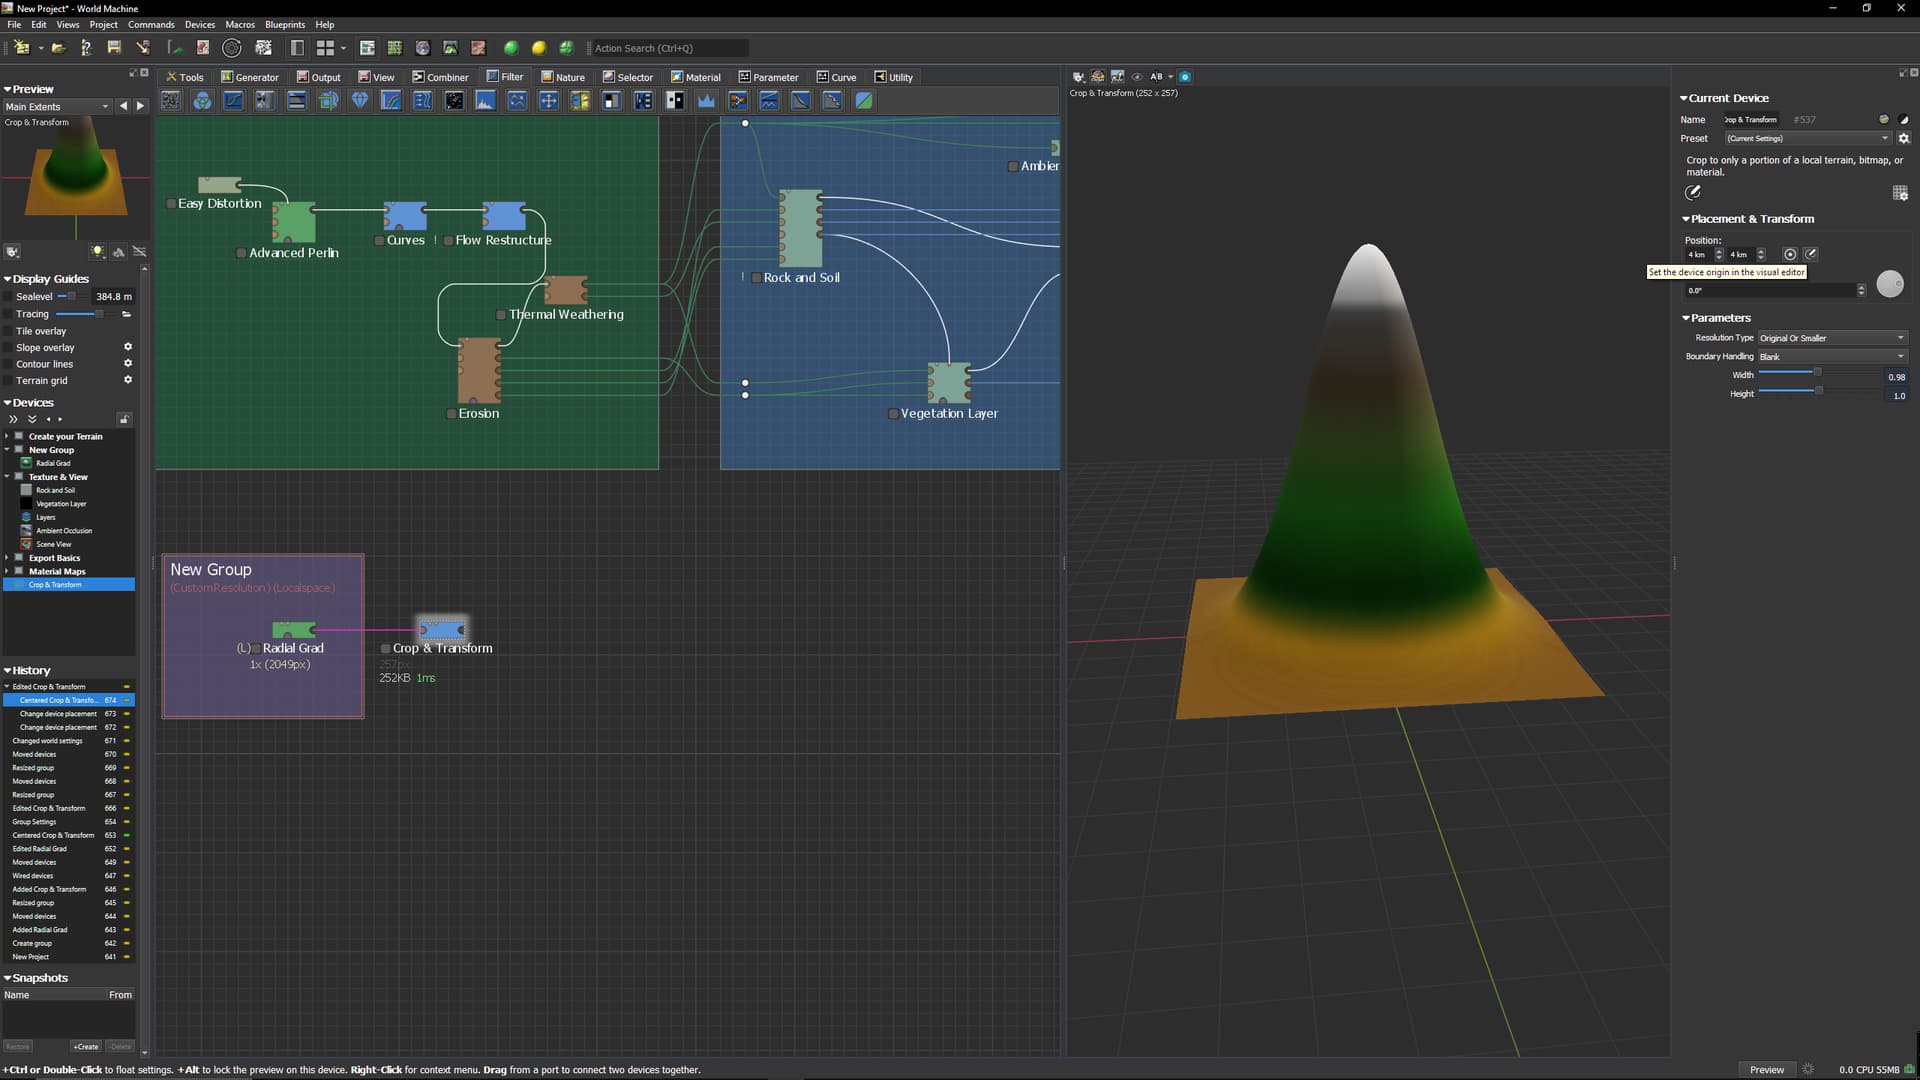
Task: Open the preset settings gear icon
Action: coord(1904,138)
